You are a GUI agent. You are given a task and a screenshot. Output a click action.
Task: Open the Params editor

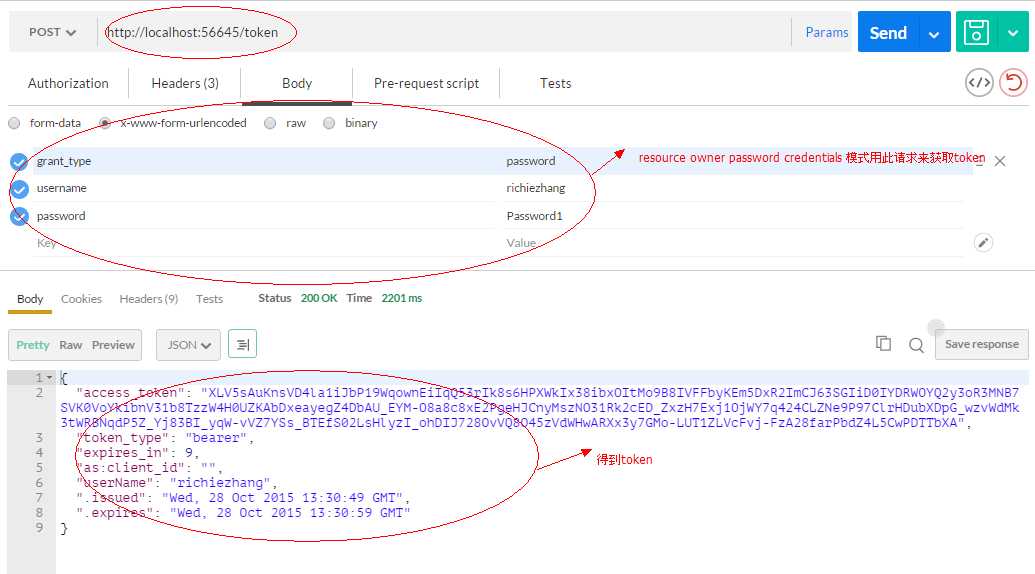pos(826,32)
